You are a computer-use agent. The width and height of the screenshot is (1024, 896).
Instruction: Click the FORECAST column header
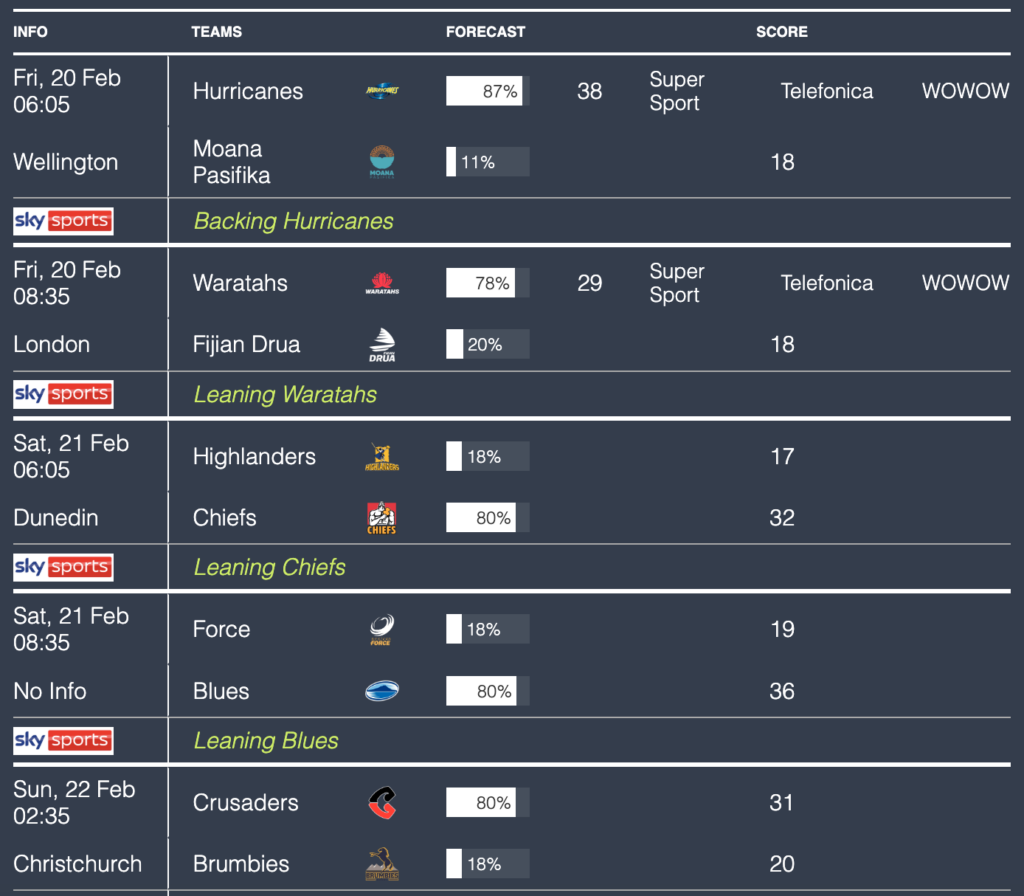click(x=485, y=32)
